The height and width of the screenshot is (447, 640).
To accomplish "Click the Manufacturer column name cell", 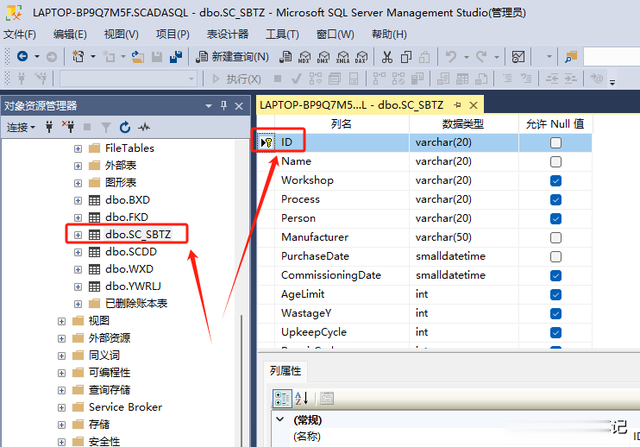I will [x=342, y=237].
